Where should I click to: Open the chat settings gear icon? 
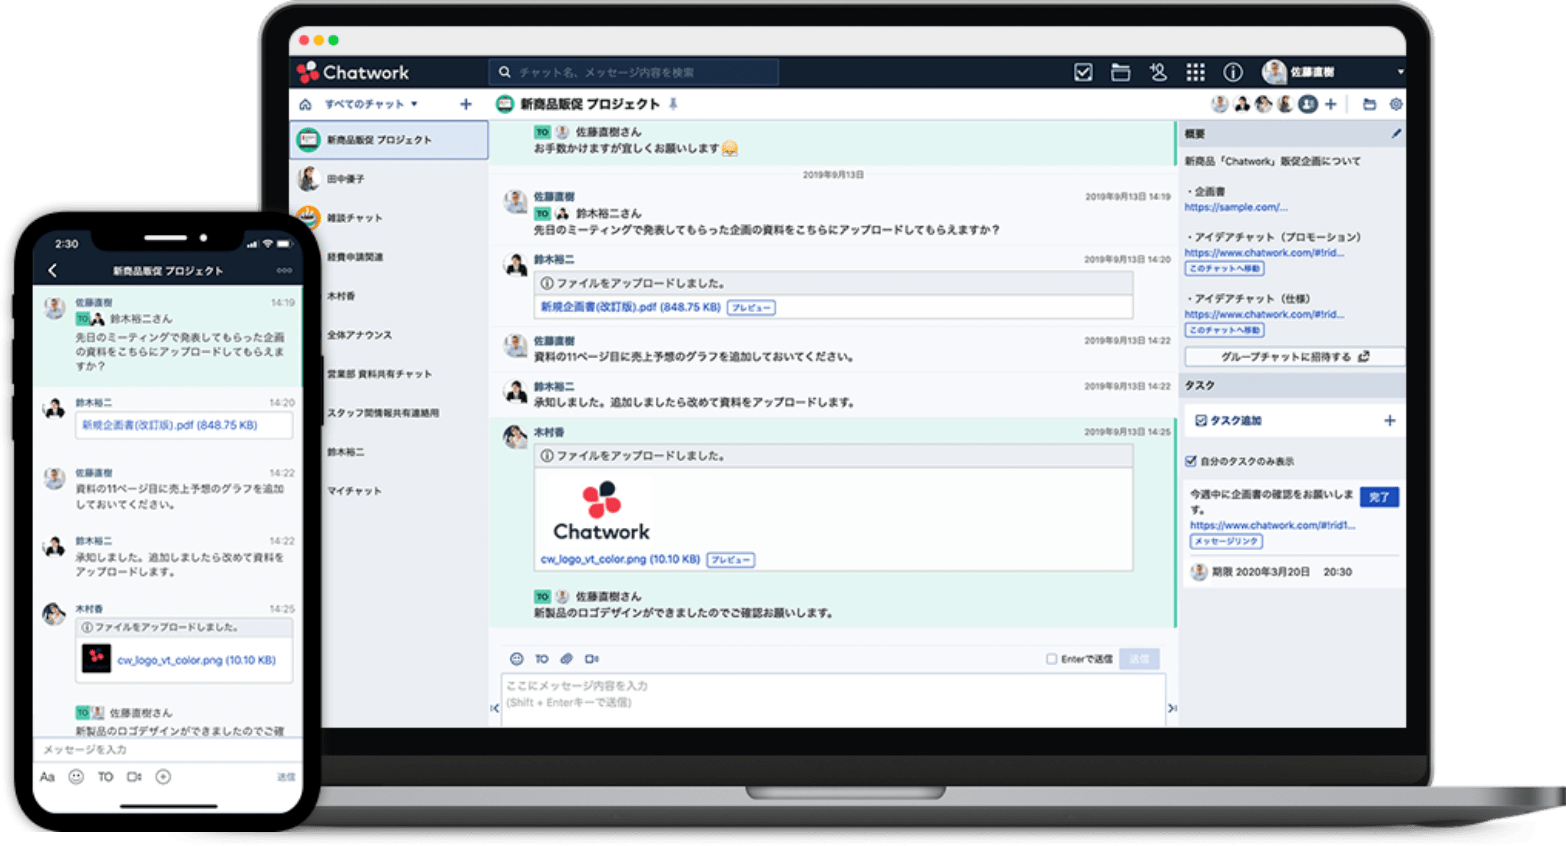coord(1396,104)
